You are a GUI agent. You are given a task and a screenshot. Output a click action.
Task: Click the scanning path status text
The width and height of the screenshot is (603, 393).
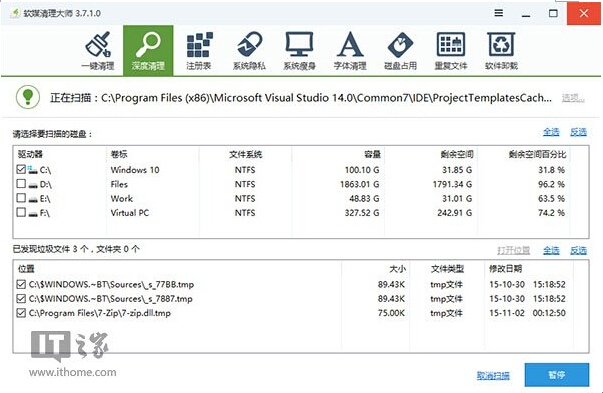point(301,98)
